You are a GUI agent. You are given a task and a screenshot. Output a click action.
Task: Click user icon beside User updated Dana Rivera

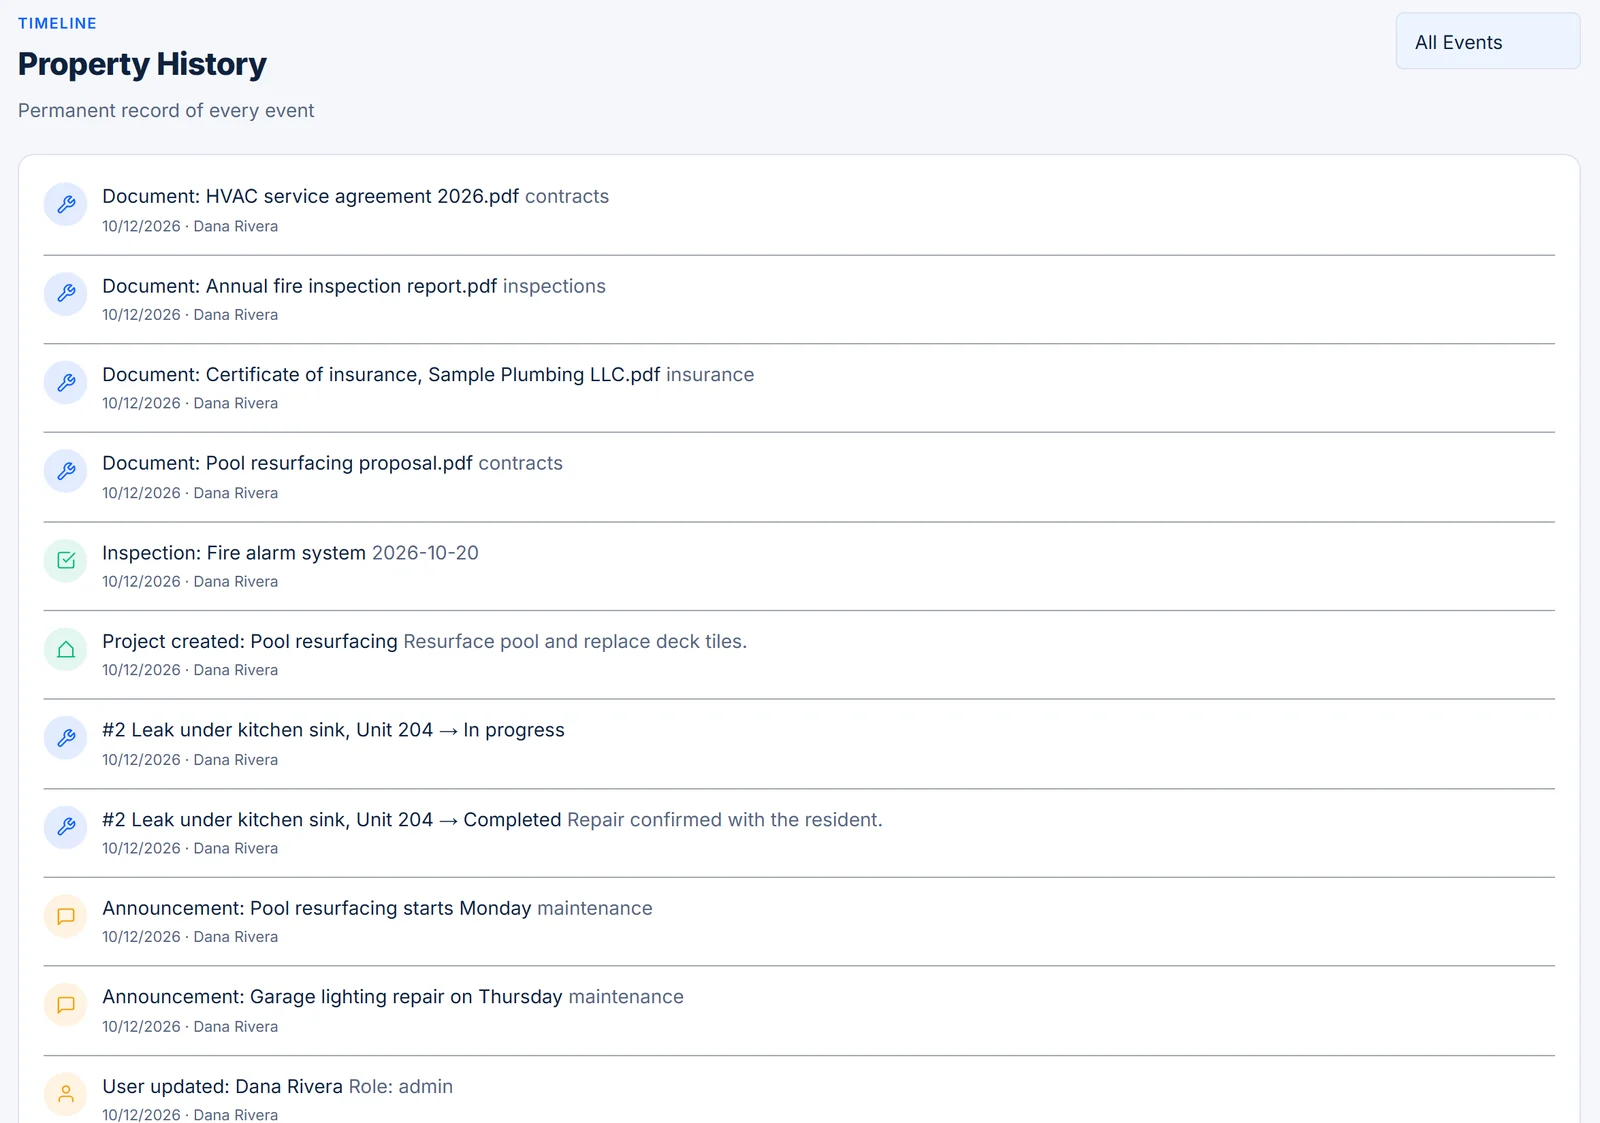pos(66,1094)
